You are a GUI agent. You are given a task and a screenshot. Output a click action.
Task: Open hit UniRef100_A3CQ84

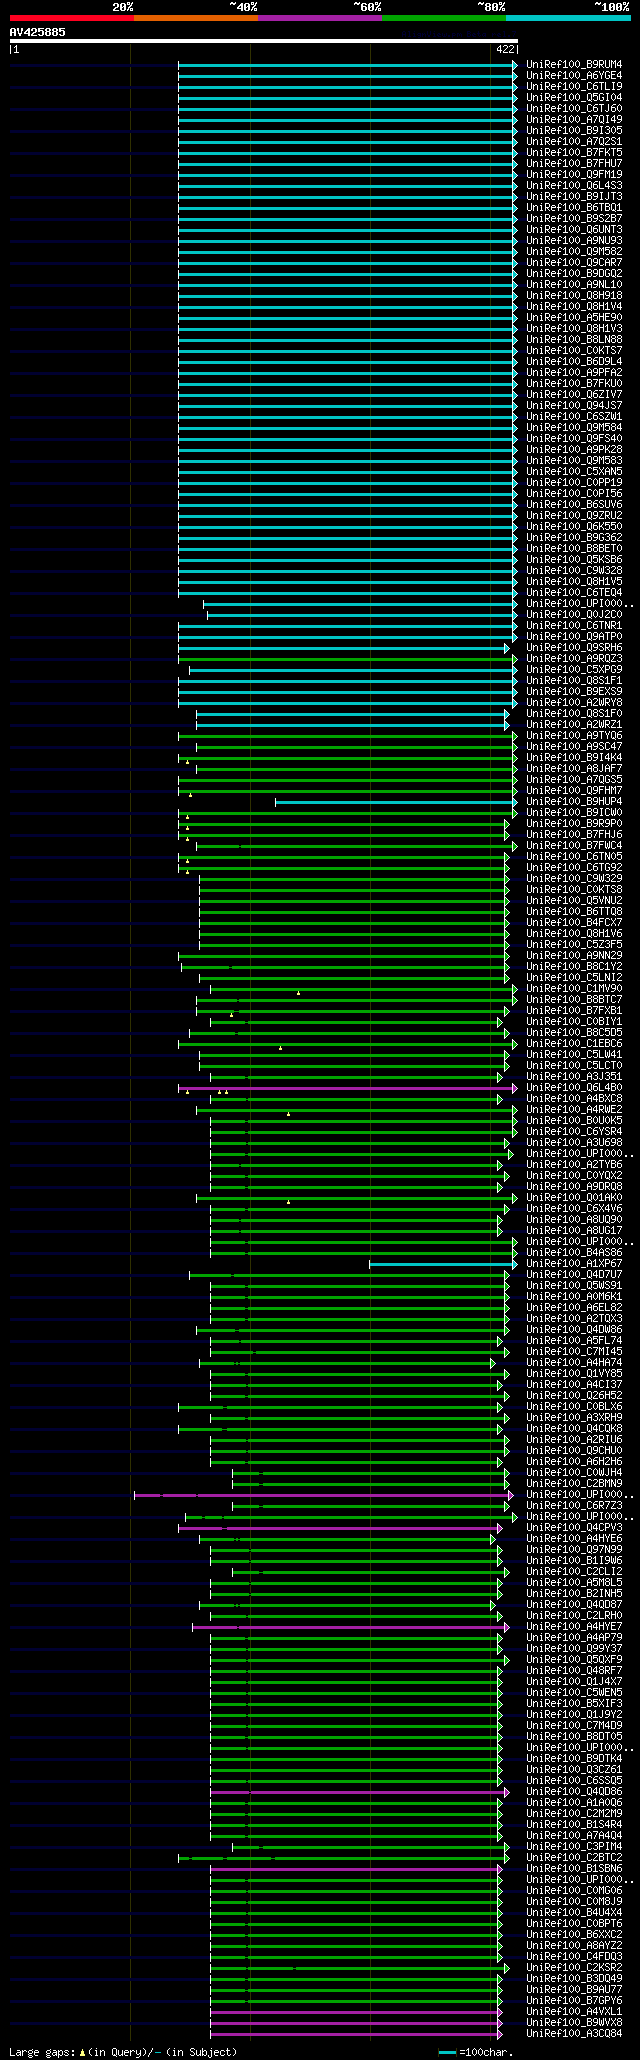pos(574,2034)
